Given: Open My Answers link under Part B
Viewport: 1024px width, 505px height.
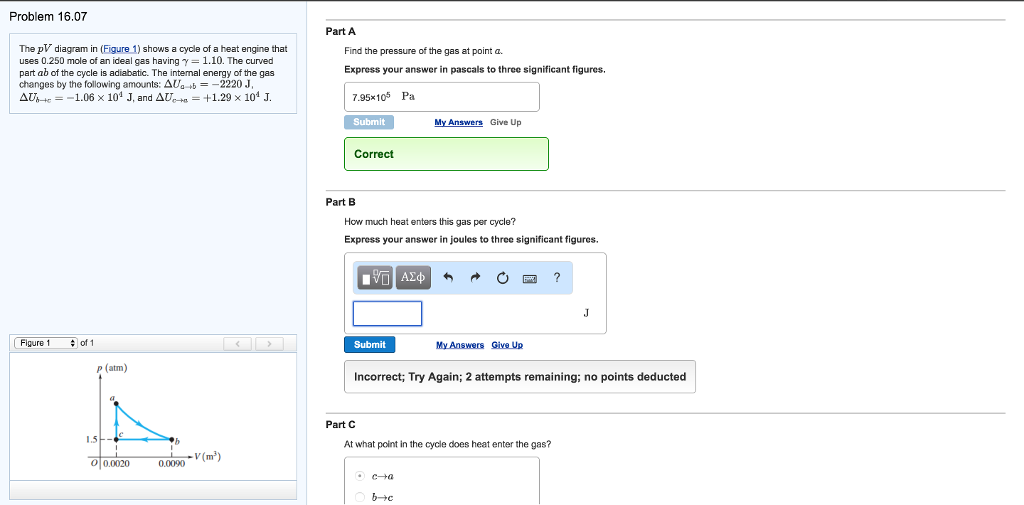Looking at the screenshot, I should click(x=460, y=345).
